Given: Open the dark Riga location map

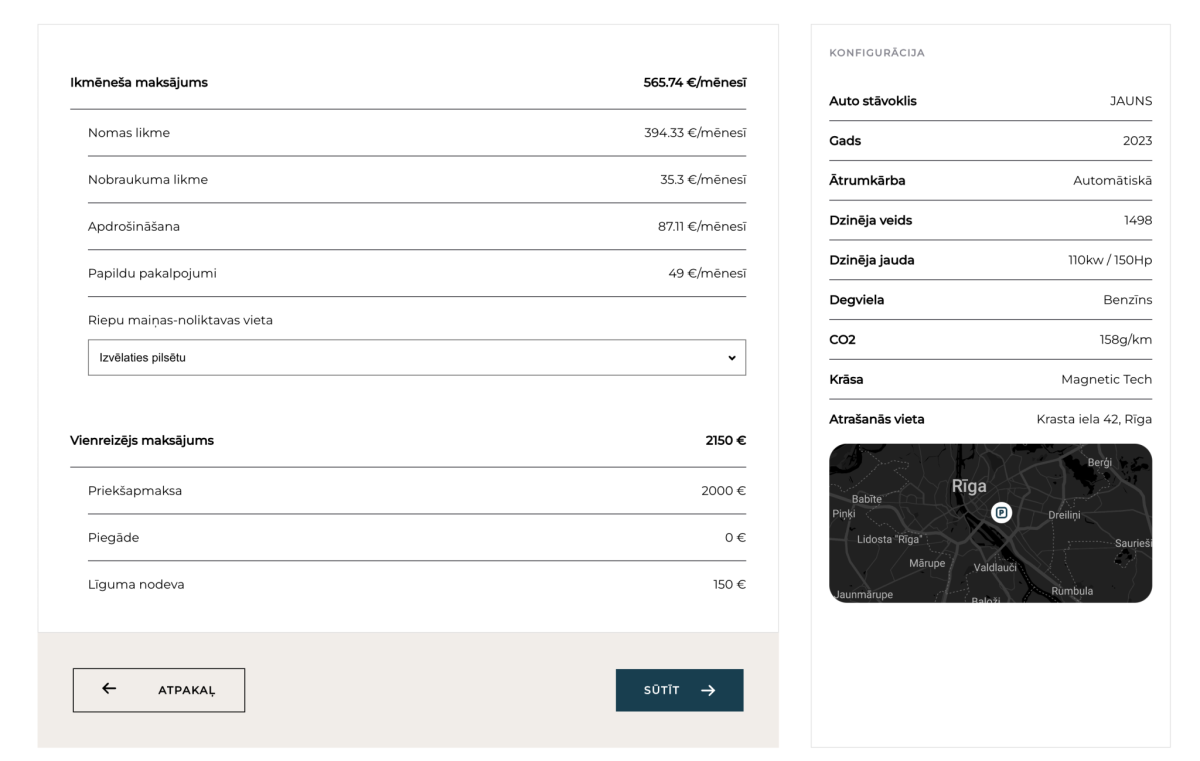Looking at the screenshot, I should pos(991,523).
